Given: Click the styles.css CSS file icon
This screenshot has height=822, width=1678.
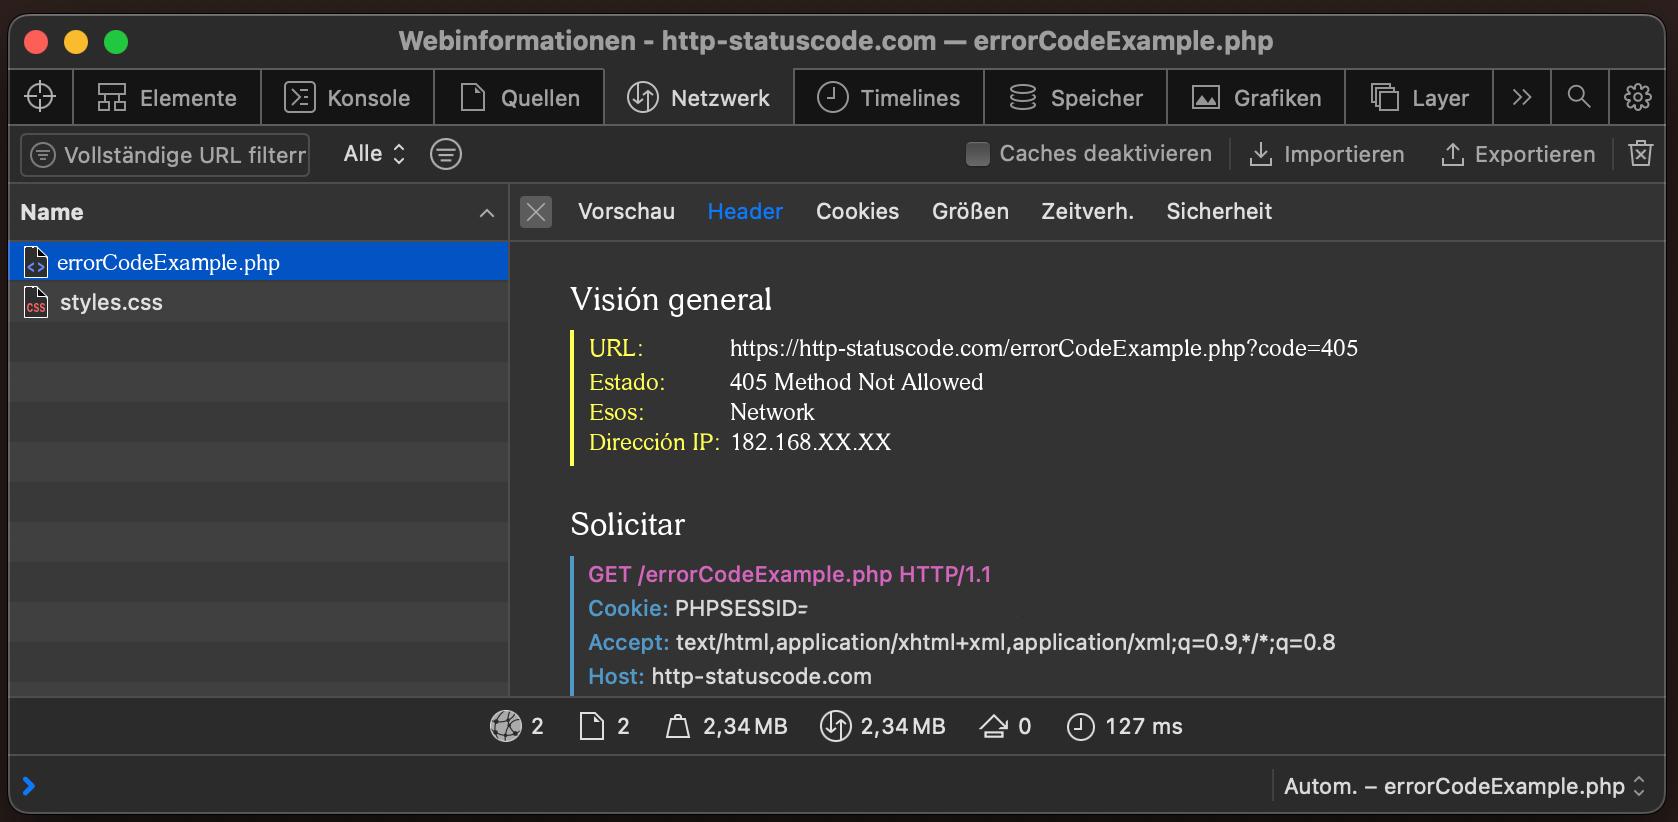Looking at the screenshot, I should point(36,302).
